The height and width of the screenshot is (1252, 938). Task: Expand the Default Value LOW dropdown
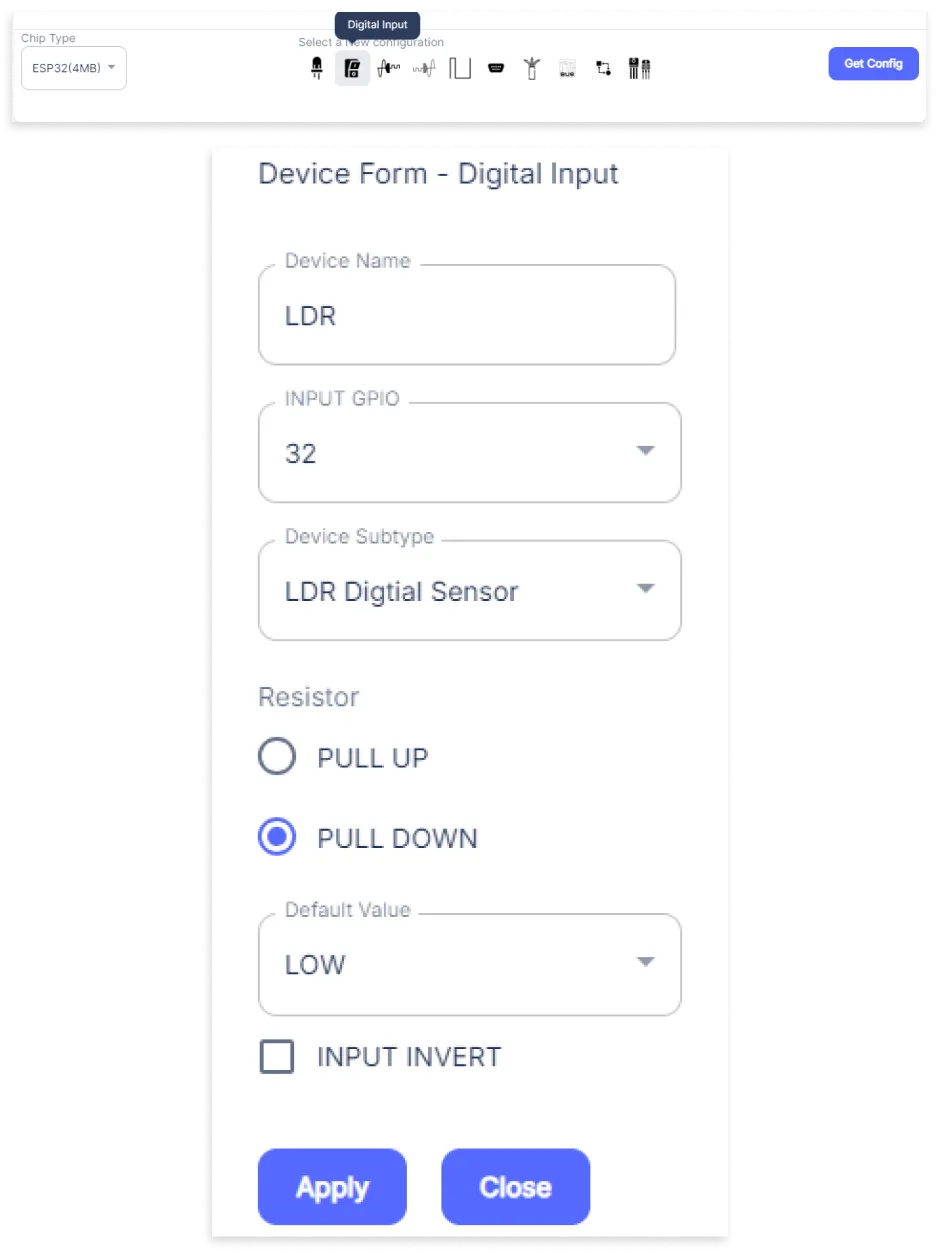470,965
